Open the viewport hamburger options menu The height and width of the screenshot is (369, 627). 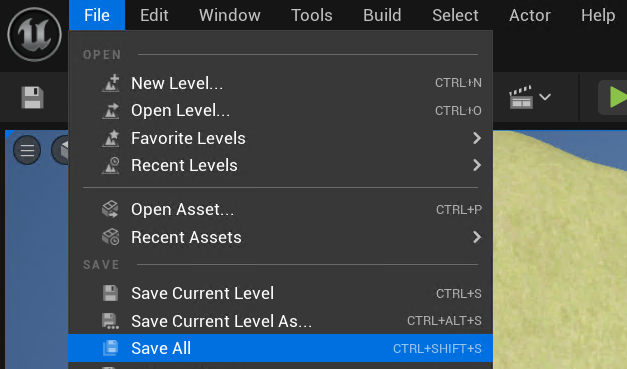27,150
